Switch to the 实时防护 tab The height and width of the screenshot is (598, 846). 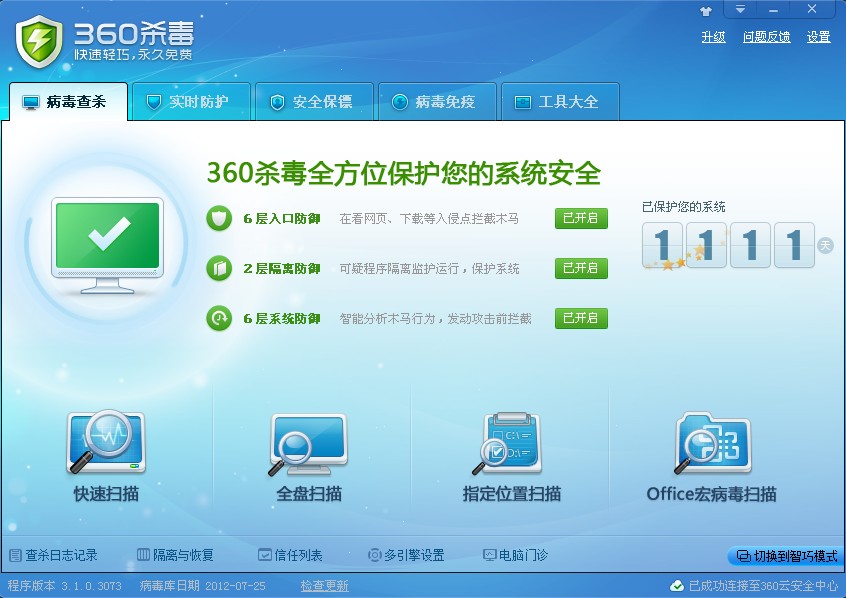point(192,101)
